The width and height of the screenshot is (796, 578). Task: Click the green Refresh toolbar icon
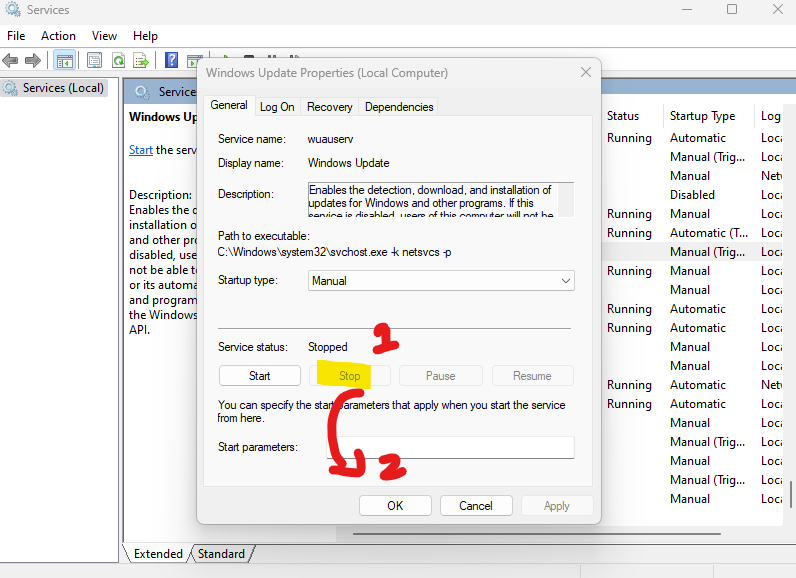pos(118,61)
